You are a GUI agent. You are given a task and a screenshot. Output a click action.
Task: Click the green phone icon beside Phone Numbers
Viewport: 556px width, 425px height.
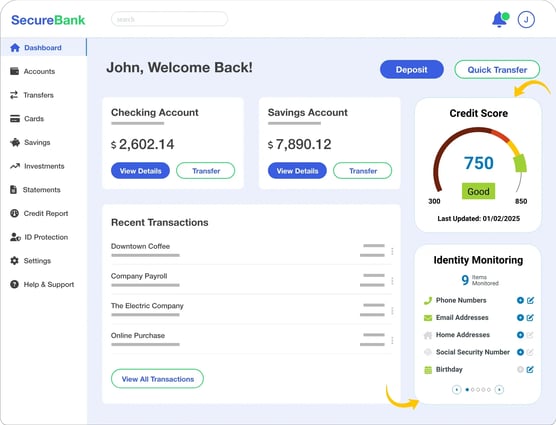click(x=428, y=301)
